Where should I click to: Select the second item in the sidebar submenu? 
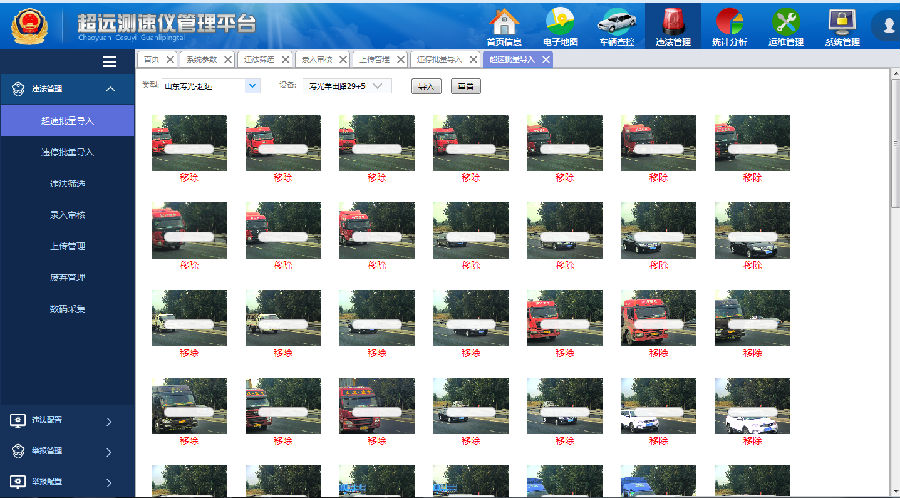click(67, 152)
